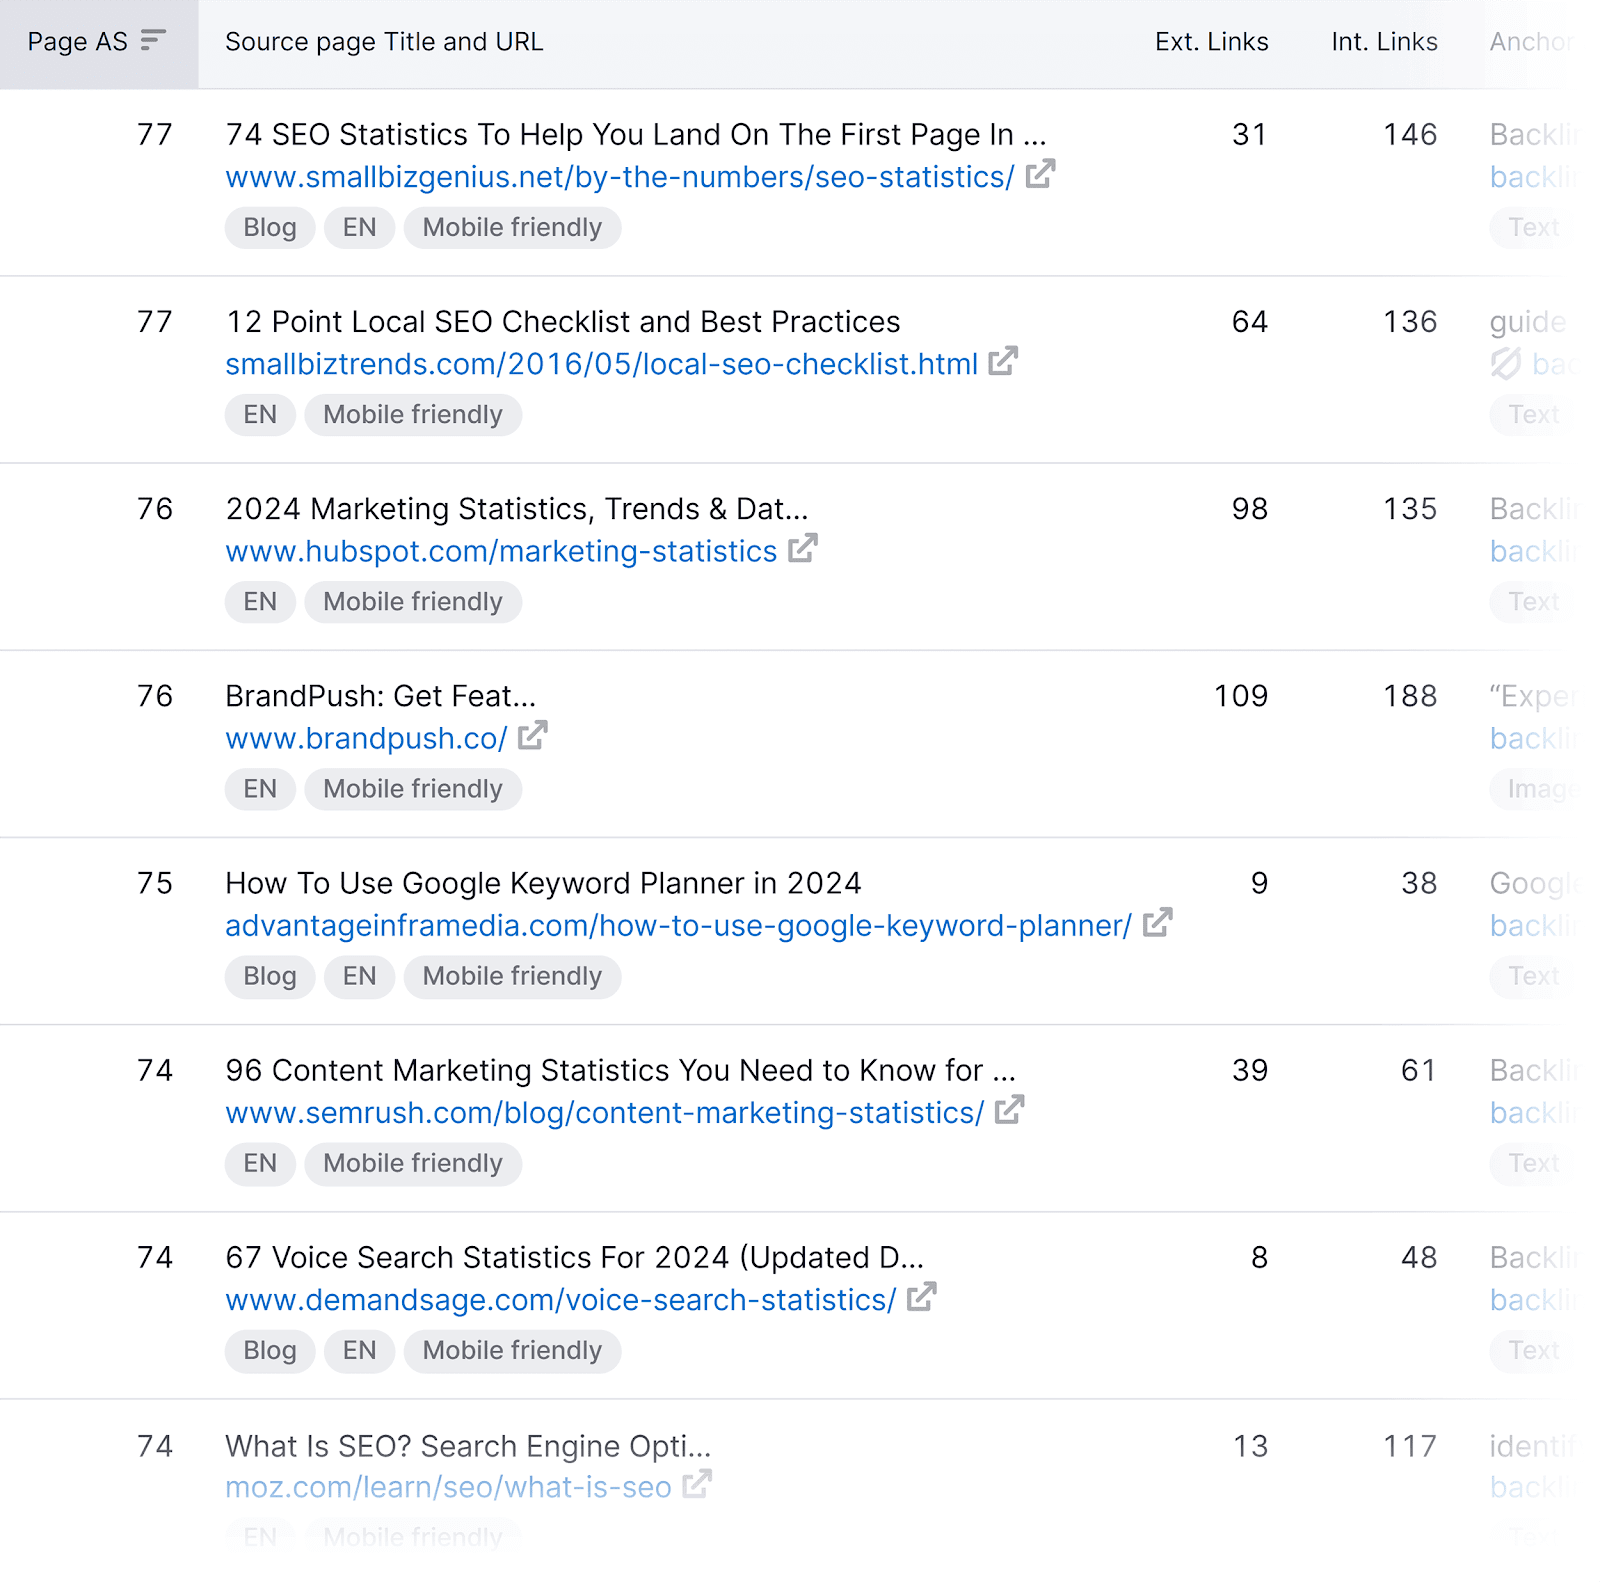
Task: Click Source page Title and URL header
Action: 384,42
